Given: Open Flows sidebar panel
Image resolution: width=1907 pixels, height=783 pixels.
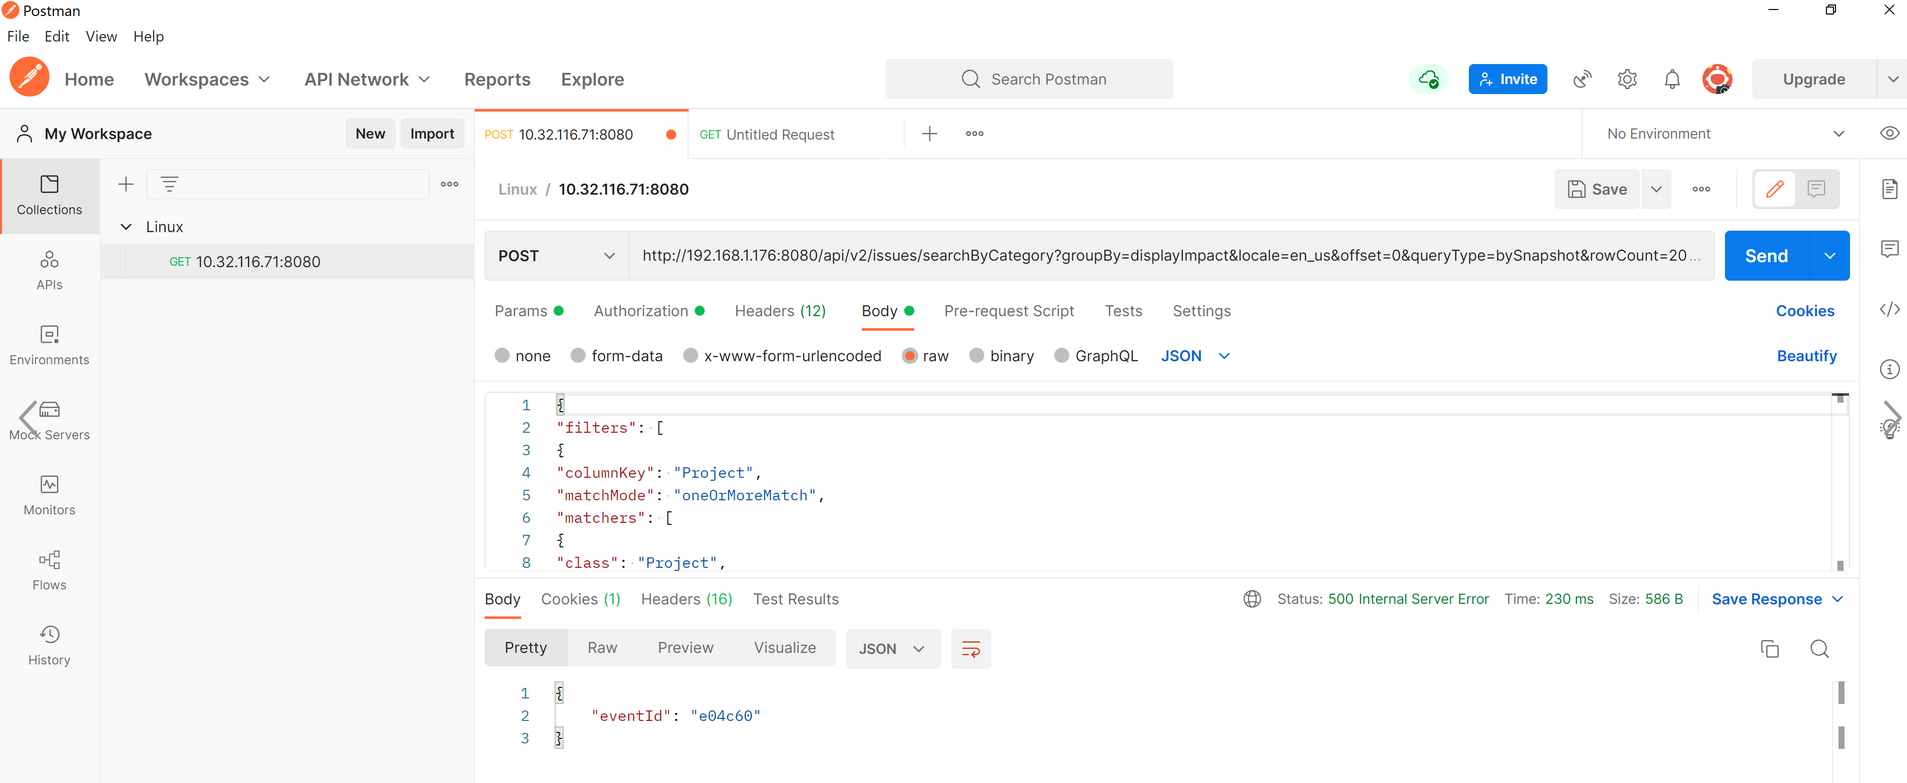Looking at the screenshot, I should pyautogui.click(x=49, y=571).
